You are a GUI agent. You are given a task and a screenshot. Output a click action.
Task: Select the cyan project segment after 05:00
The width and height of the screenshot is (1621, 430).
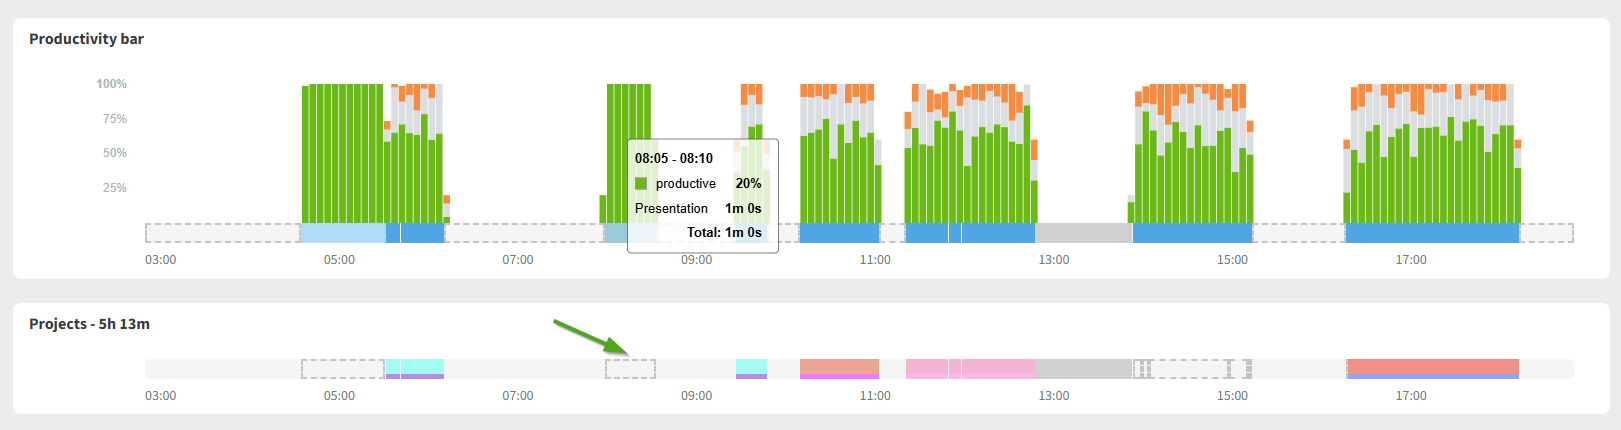pos(414,366)
